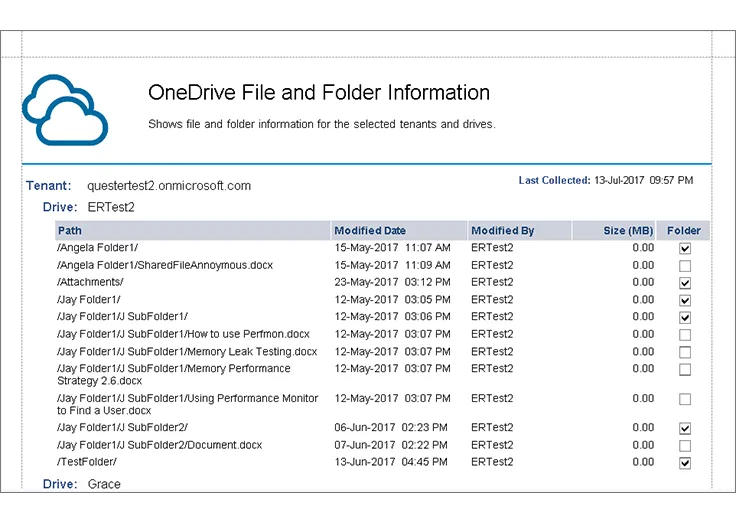Select path /Jay Folder1/
736x523 pixels.
[89, 299]
